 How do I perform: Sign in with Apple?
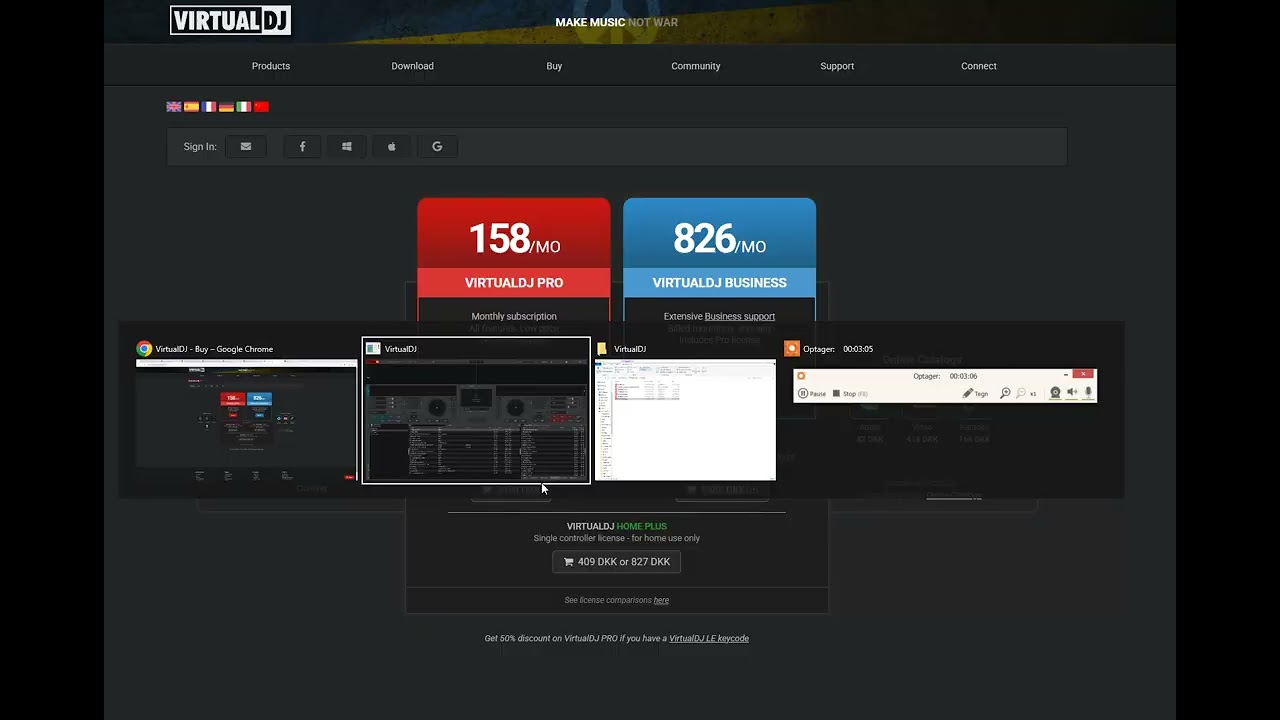[392, 147]
